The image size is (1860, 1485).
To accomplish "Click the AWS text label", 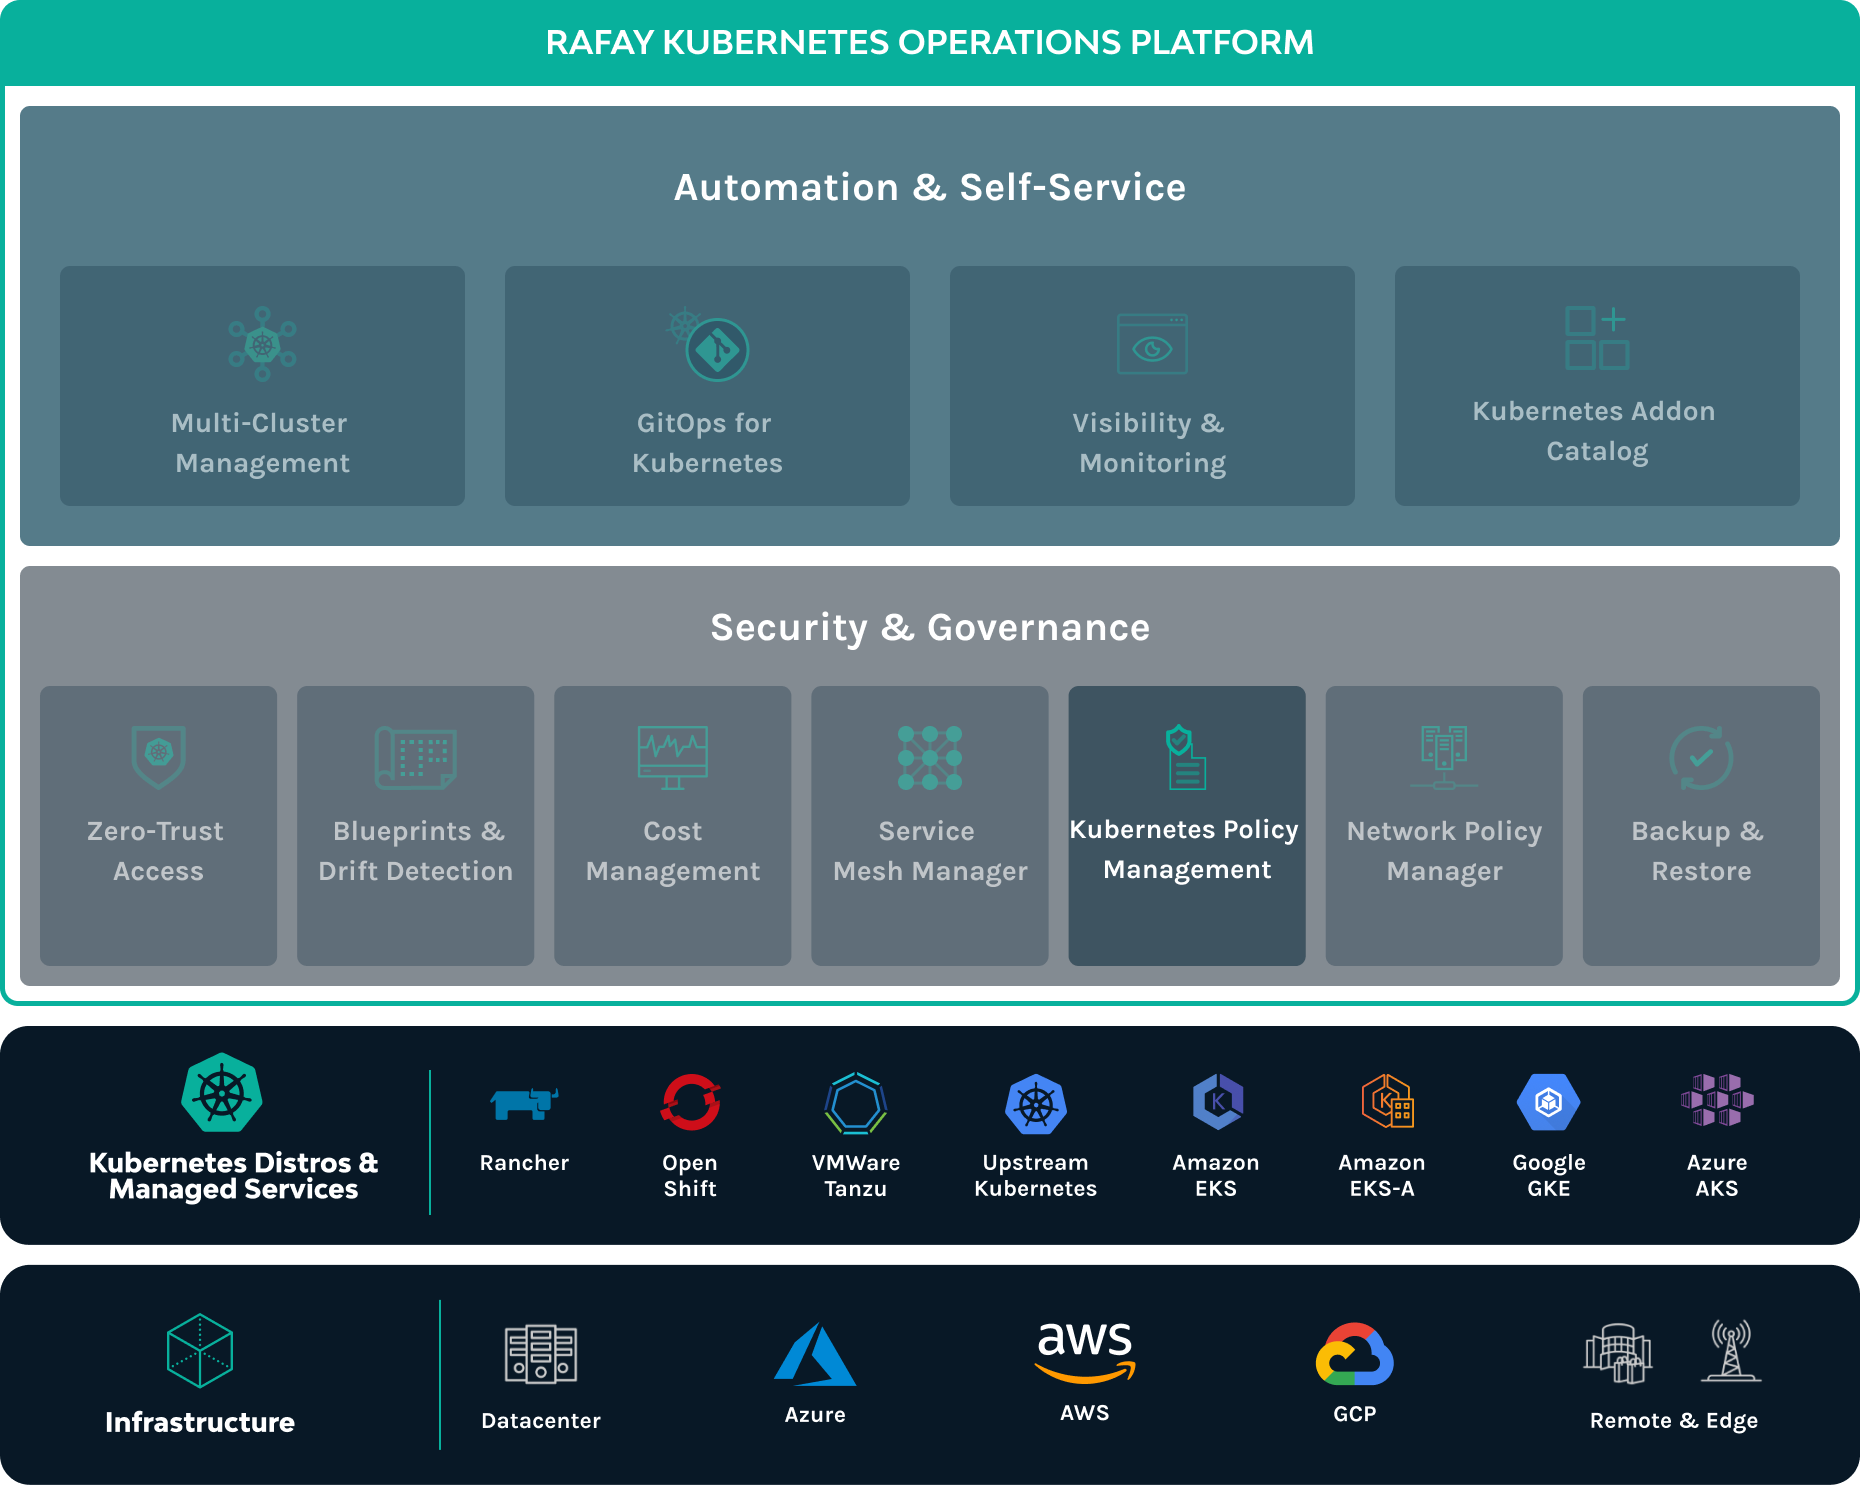I will [x=1085, y=1413].
